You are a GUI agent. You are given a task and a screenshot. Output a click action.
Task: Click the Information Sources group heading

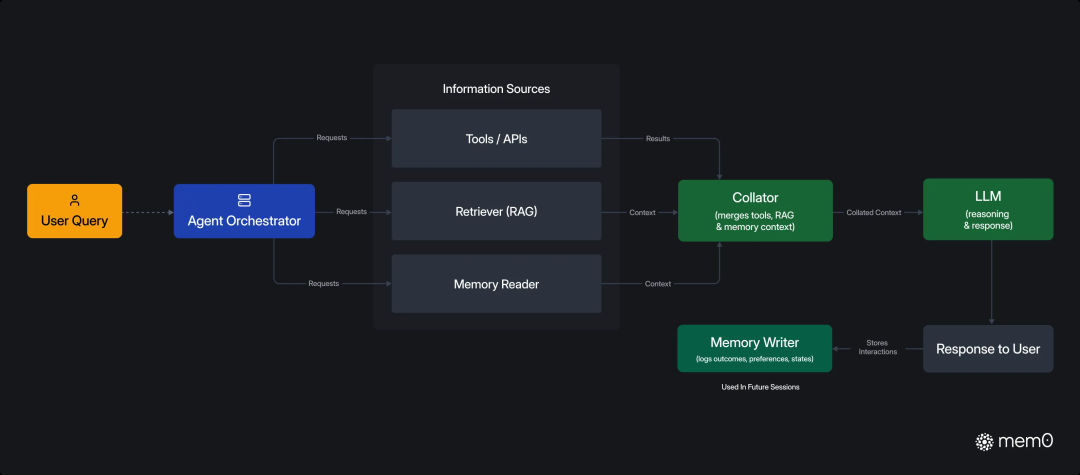(496, 89)
